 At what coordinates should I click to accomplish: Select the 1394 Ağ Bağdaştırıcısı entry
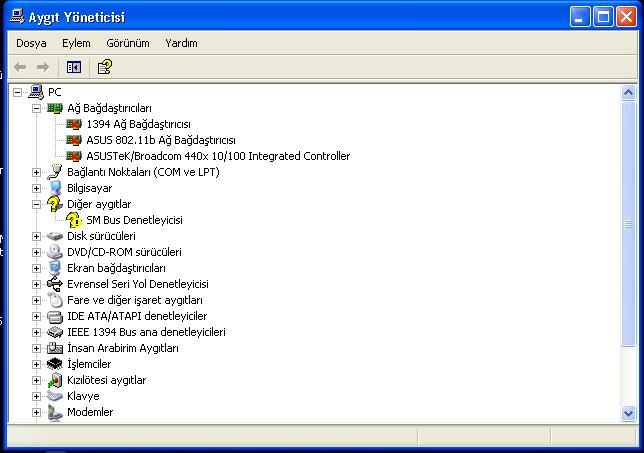pyautogui.click(x=138, y=124)
